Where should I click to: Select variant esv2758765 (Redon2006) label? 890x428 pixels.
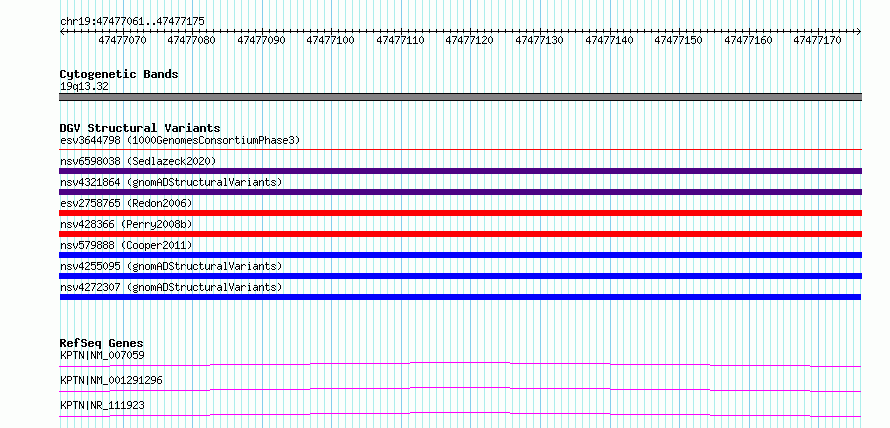coord(126,203)
